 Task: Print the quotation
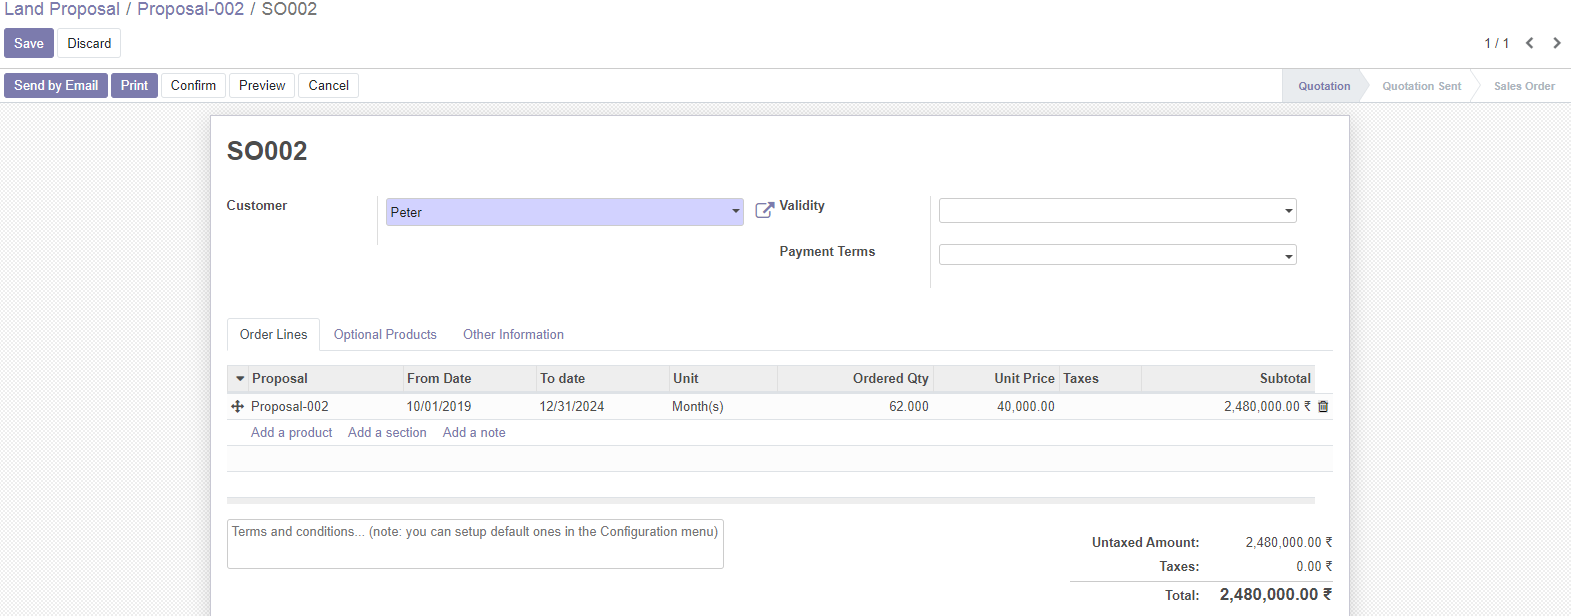(x=134, y=85)
